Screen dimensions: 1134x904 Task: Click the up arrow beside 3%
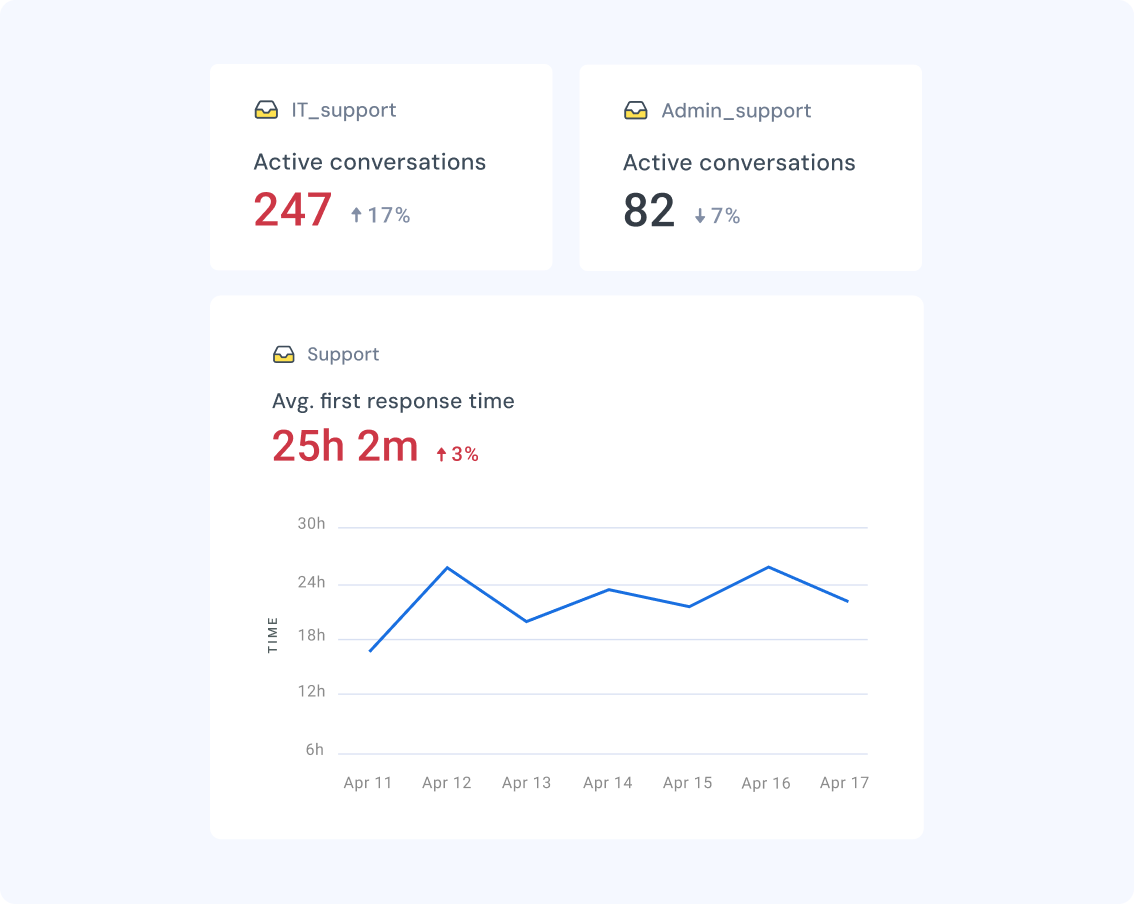tap(442, 453)
